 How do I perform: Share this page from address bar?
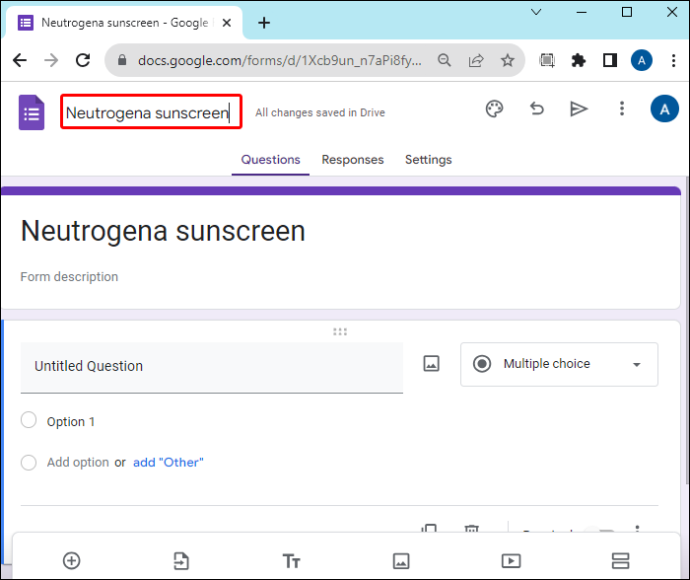point(476,60)
